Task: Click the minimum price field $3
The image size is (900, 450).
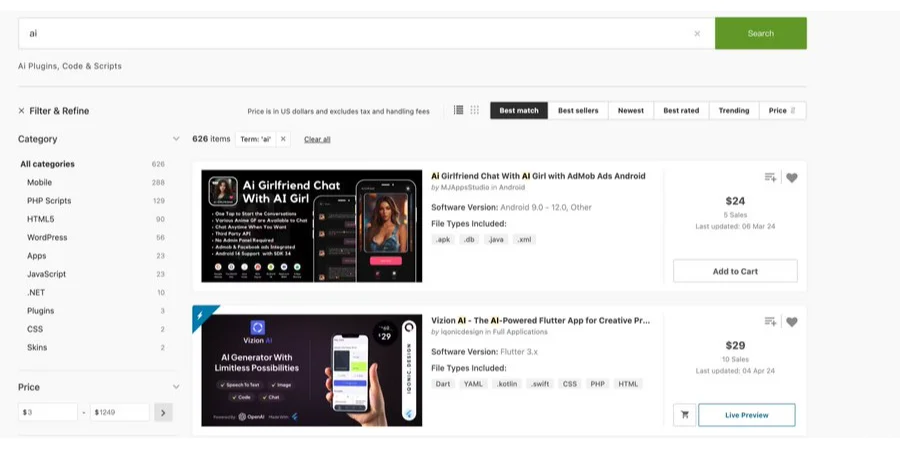Action: (48, 412)
